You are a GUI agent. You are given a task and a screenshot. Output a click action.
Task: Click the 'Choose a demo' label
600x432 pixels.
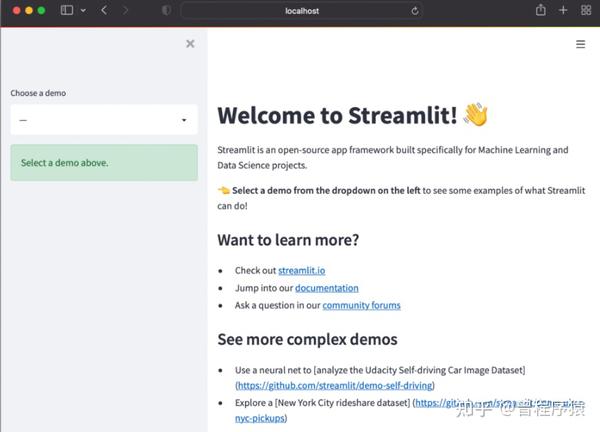(x=38, y=93)
